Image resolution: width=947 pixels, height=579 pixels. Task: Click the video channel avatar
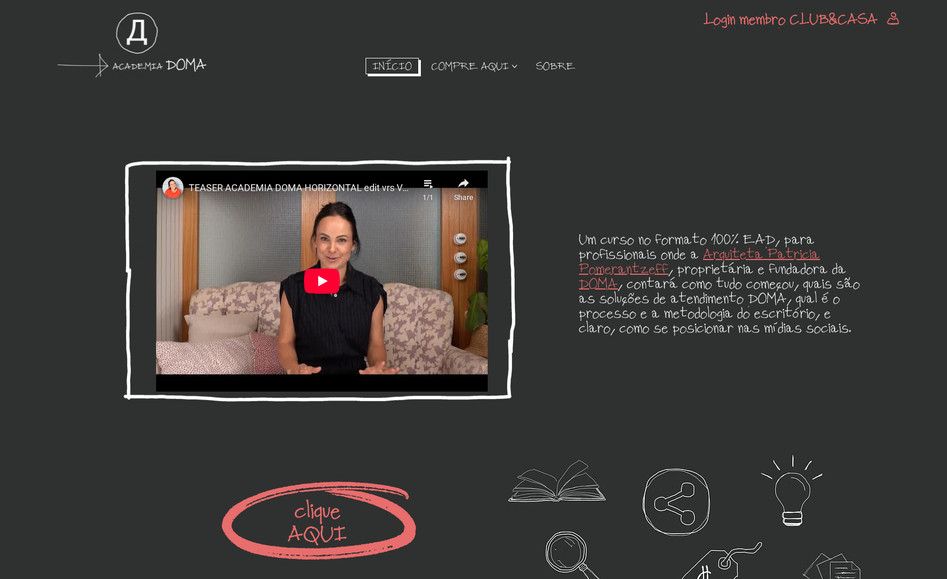[x=173, y=188]
